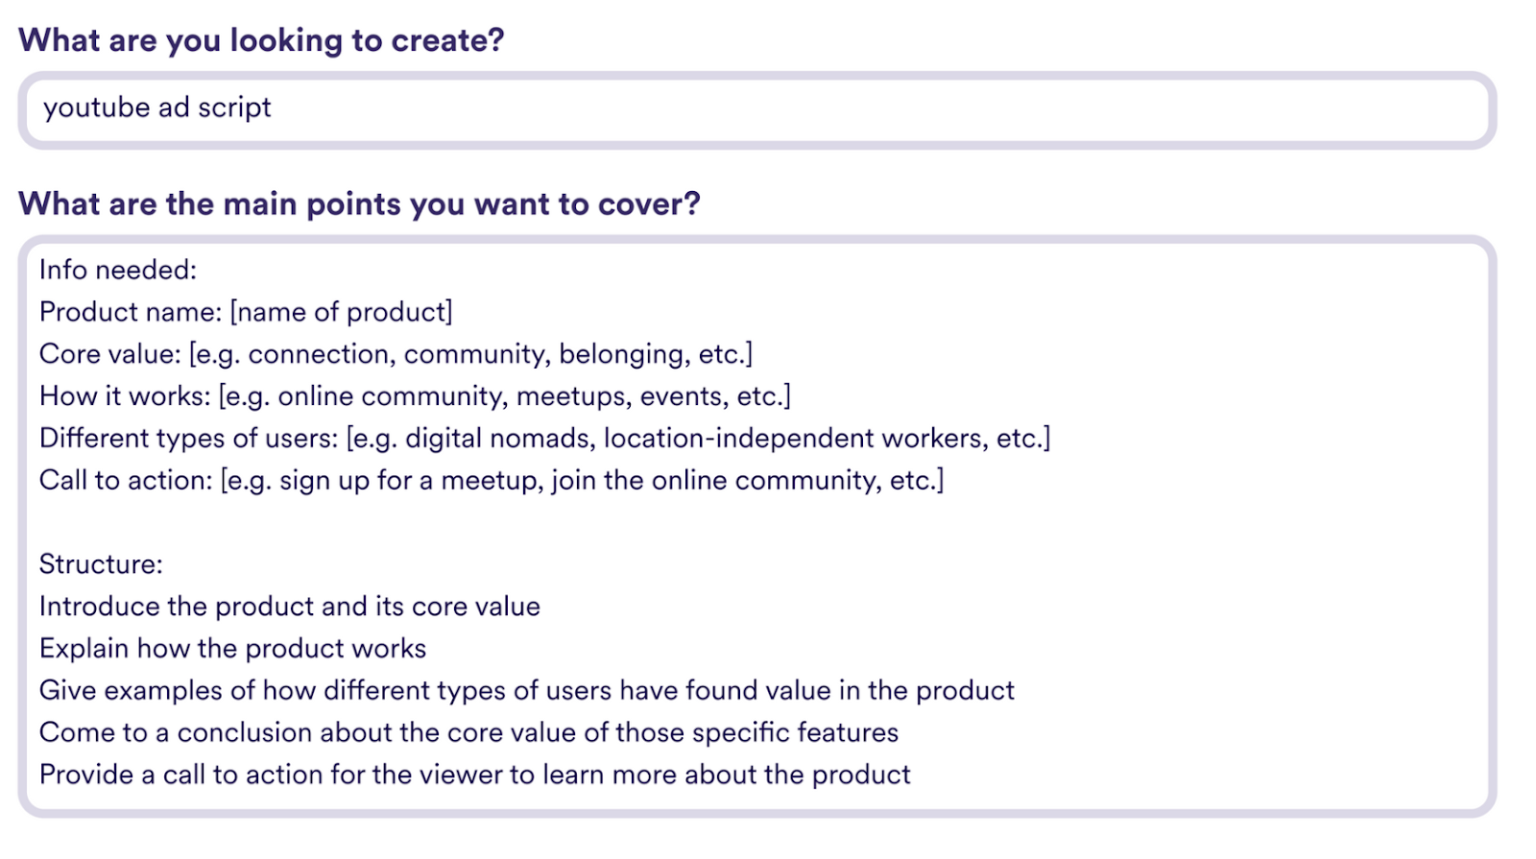The width and height of the screenshot is (1536, 859).
Task: Click the "Give examples of how different types" line
Action: click(x=527, y=690)
